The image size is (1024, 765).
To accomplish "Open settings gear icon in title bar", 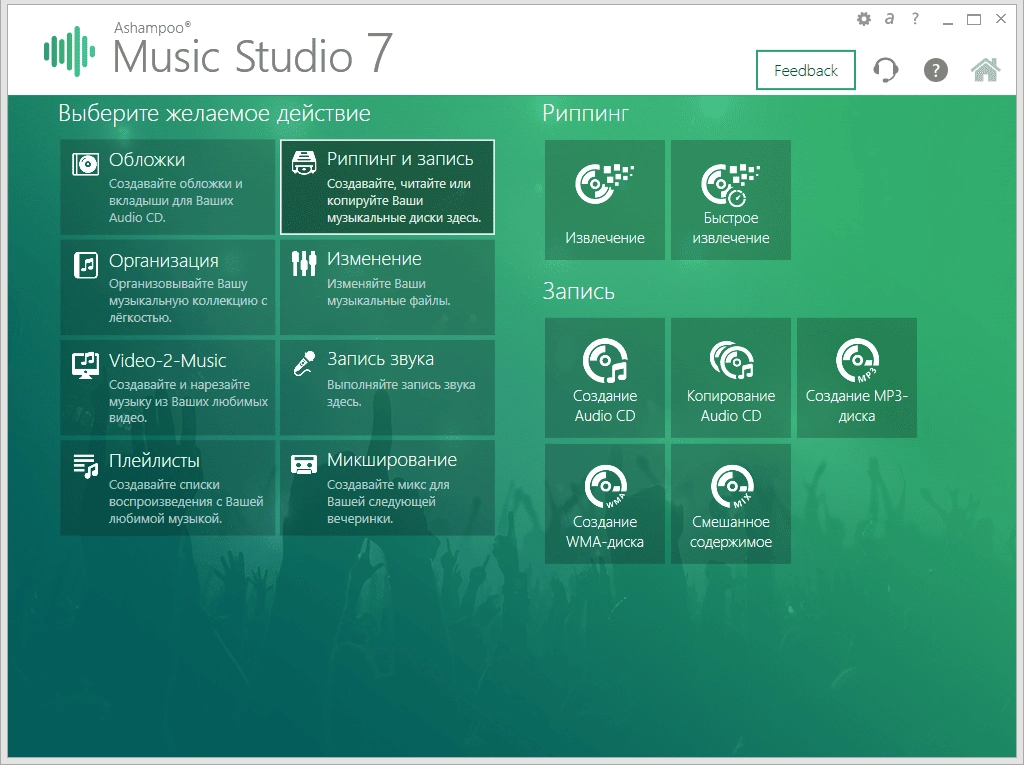I will click(864, 19).
